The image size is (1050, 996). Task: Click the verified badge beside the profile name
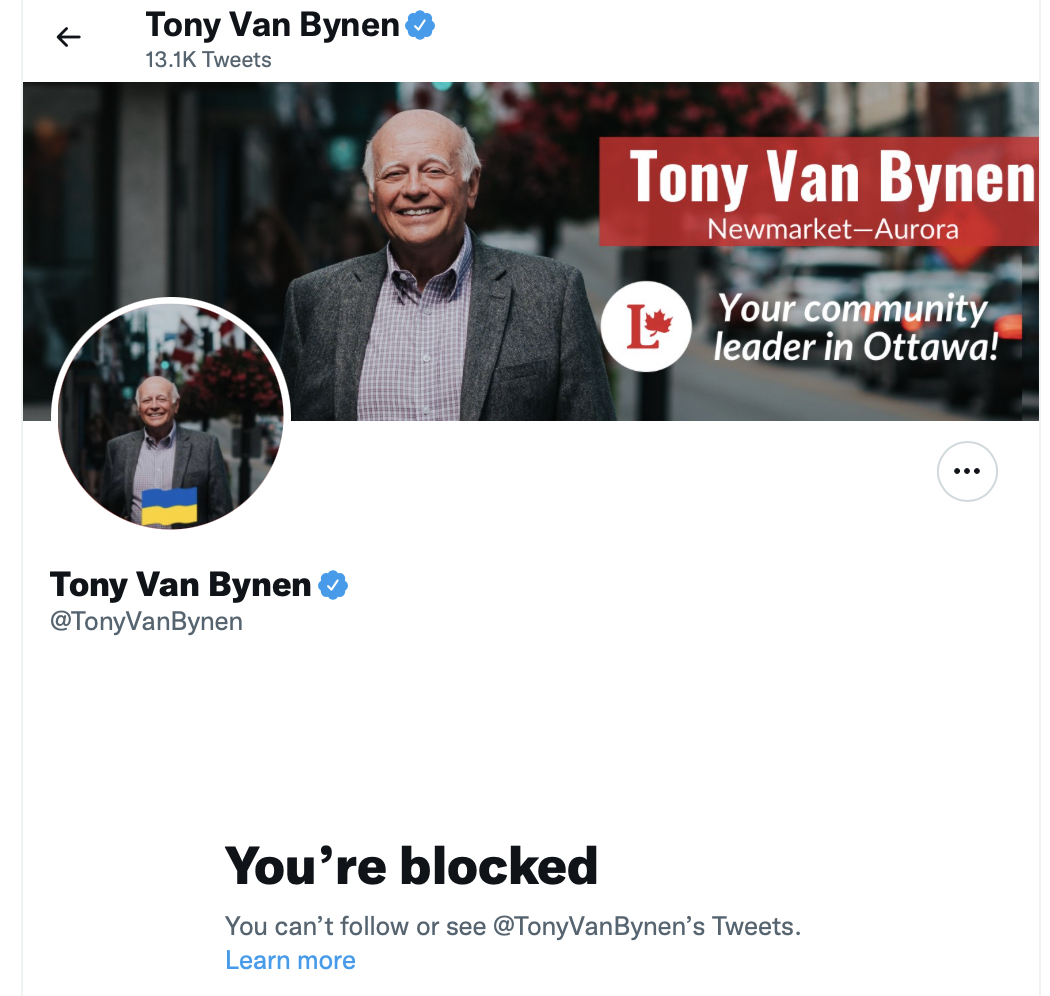click(333, 585)
